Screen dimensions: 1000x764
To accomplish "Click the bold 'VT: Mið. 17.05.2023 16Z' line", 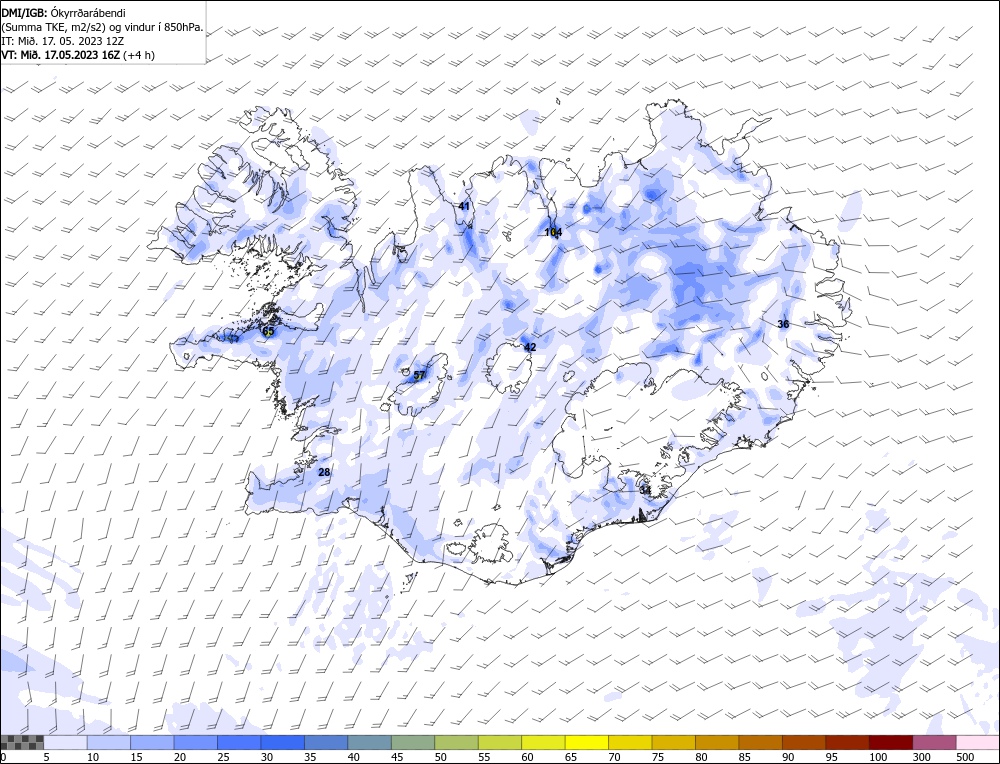I will (x=61, y=55).
